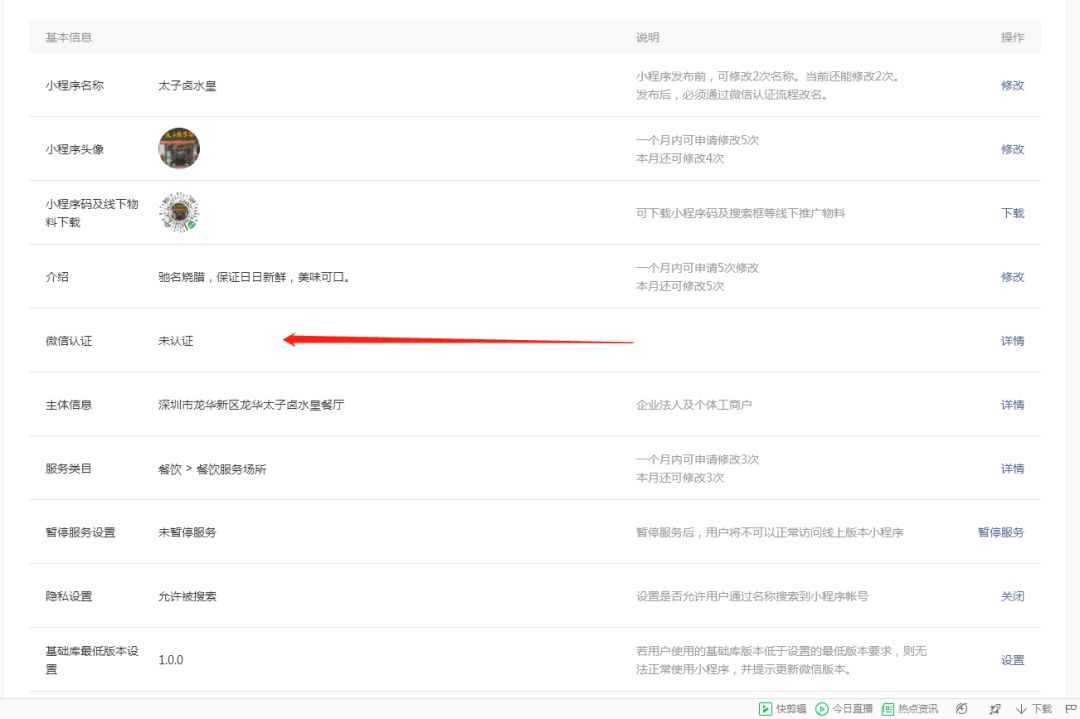Click the 微信认证 row label
Viewport: 1080px width, 719px height.
point(68,341)
